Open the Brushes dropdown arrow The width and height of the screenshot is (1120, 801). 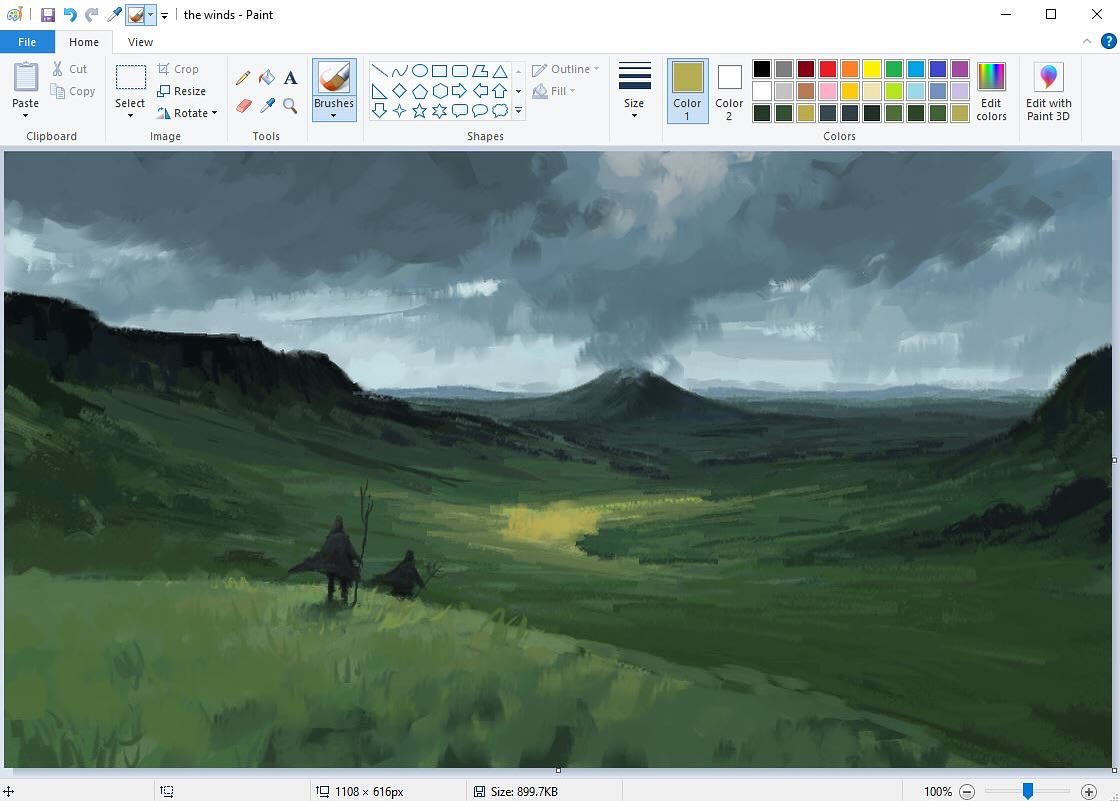pyautogui.click(x=334, y=116)
